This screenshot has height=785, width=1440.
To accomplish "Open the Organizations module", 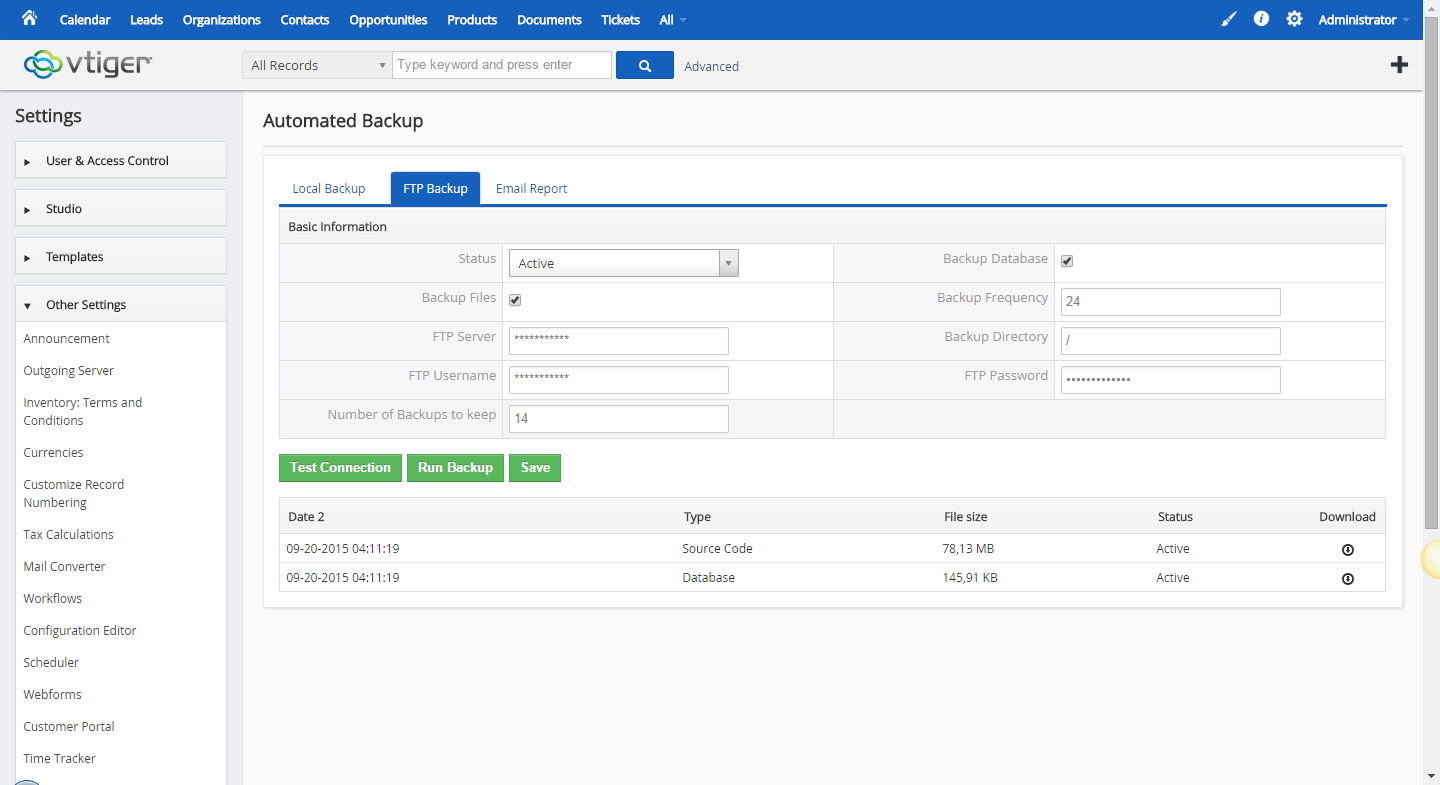I will click(222, 20).
